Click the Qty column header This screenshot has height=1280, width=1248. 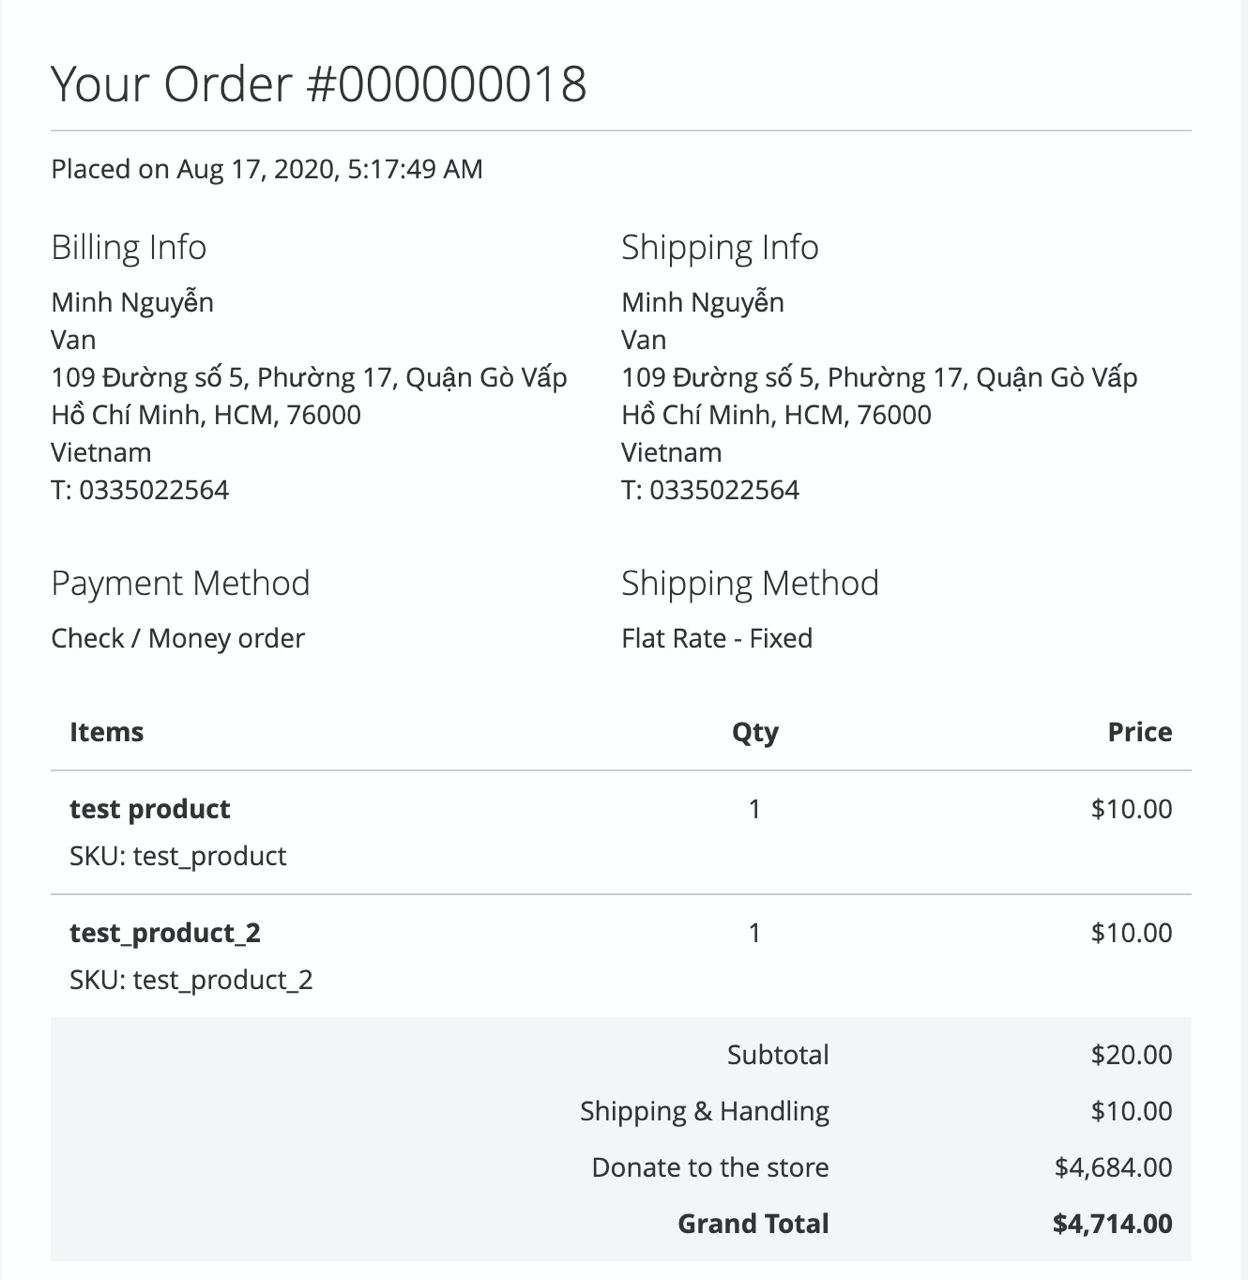(x=754, y=732)
